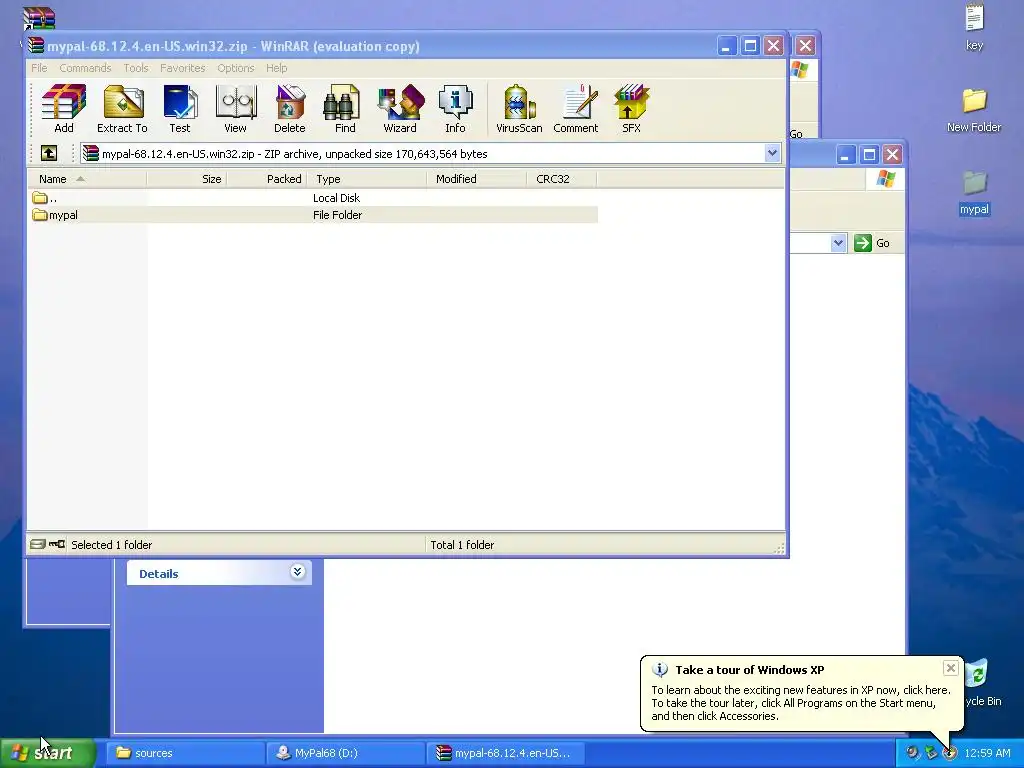1024x768 pixels.
Task: Select the mypal desktop folder icon
Action: [974, 193]
